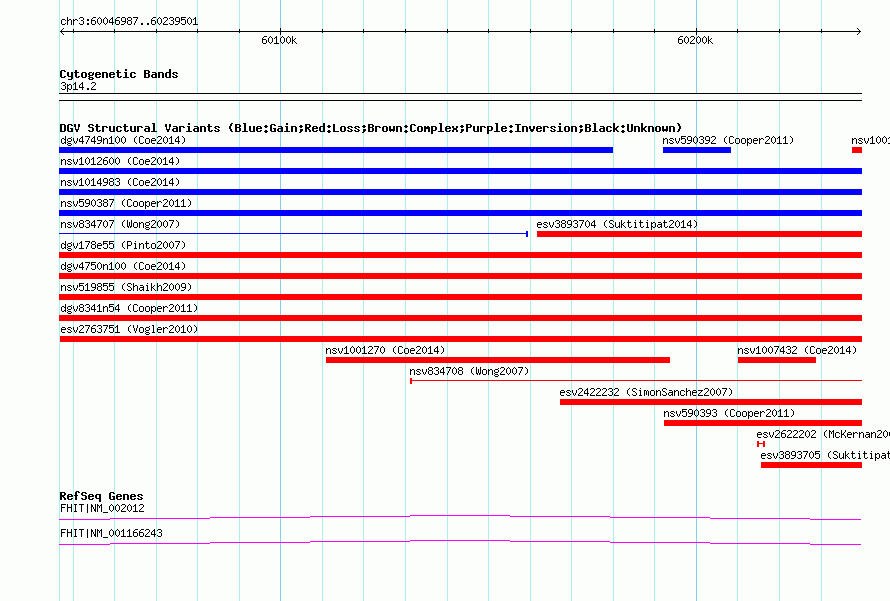Viewport: 890px width, 601px height.
Task: Click the red esv3893704 loss bar
Action: (699, 234)
